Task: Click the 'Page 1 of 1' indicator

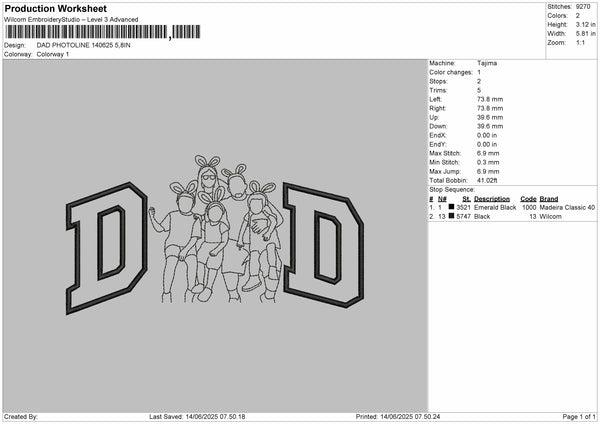Action: (579, 417)
